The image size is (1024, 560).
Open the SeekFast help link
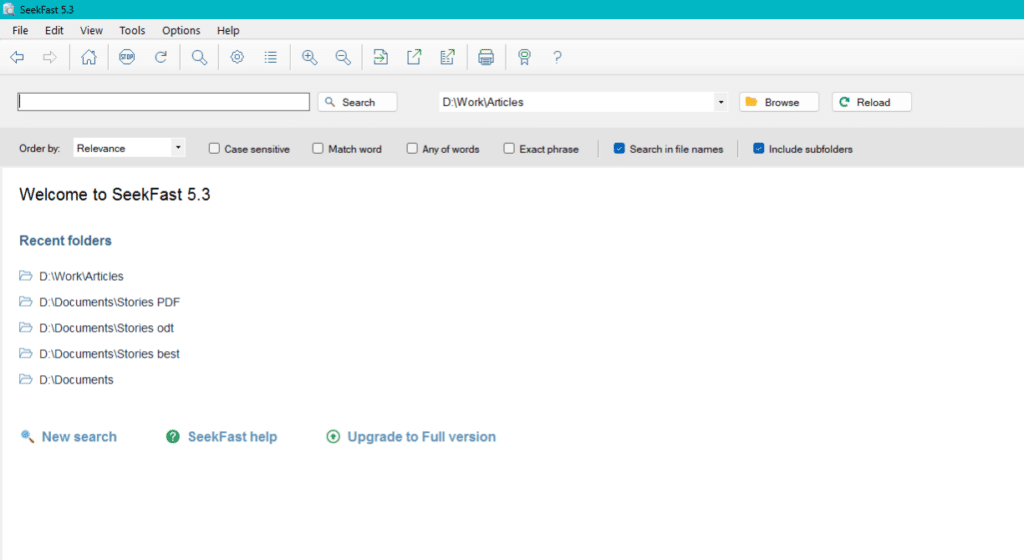232,437
